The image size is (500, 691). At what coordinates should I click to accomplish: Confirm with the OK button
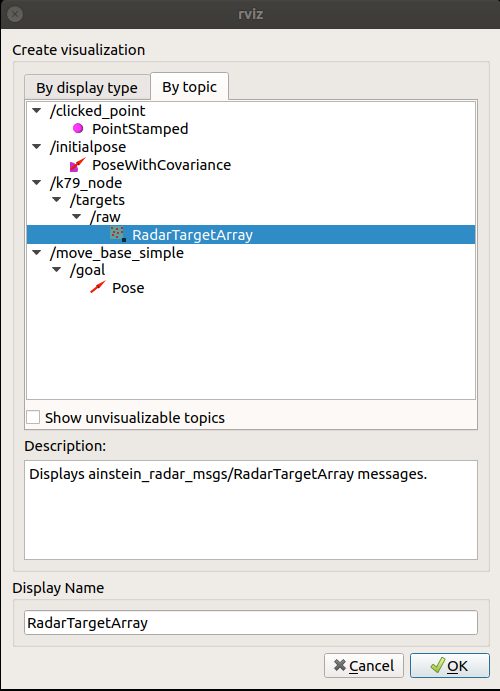pyautogui.click(x=450, y=665)
